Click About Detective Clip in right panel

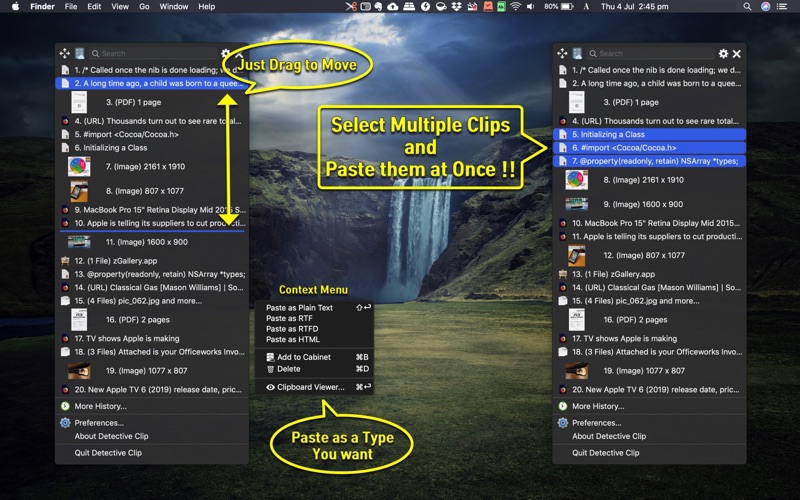tap(649, 436)
